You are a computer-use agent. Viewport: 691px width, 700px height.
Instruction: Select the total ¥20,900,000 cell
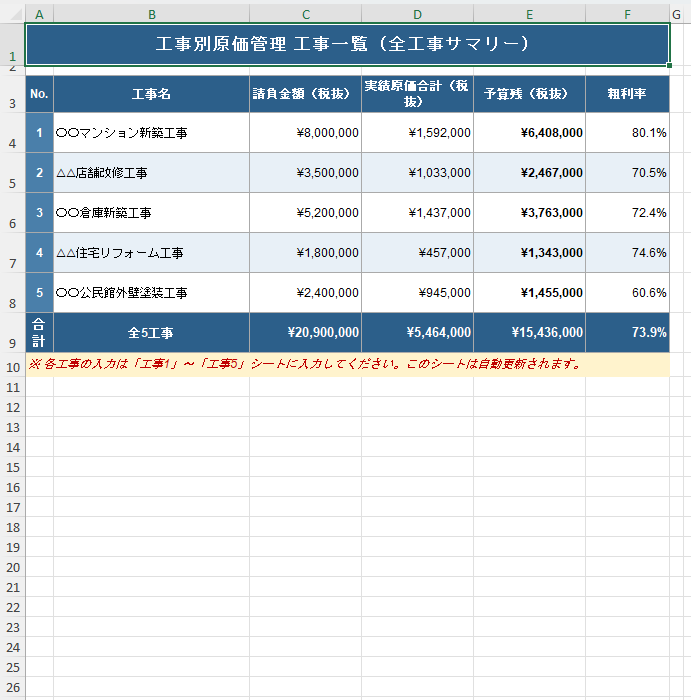(x=305, y=333)
